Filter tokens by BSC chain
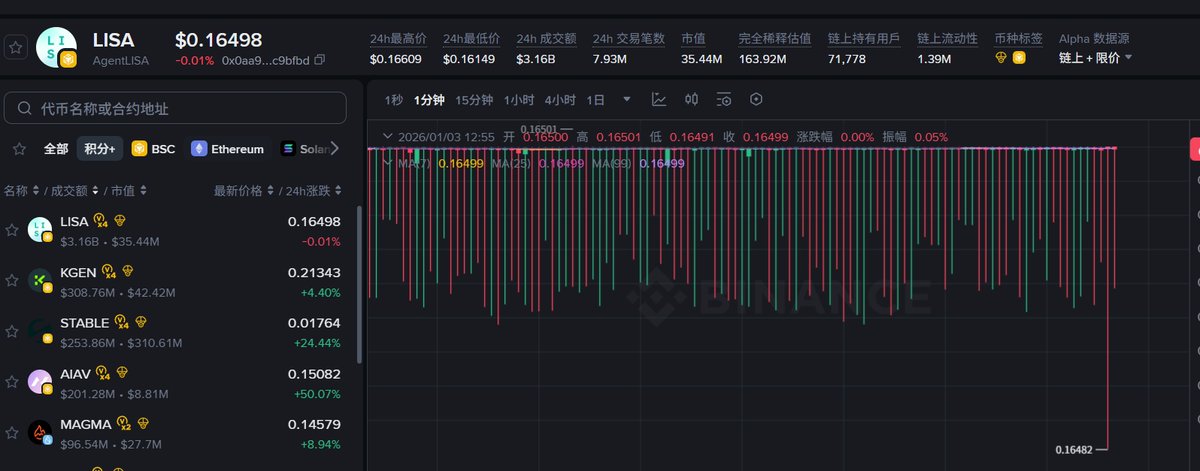 click(153, 149)
